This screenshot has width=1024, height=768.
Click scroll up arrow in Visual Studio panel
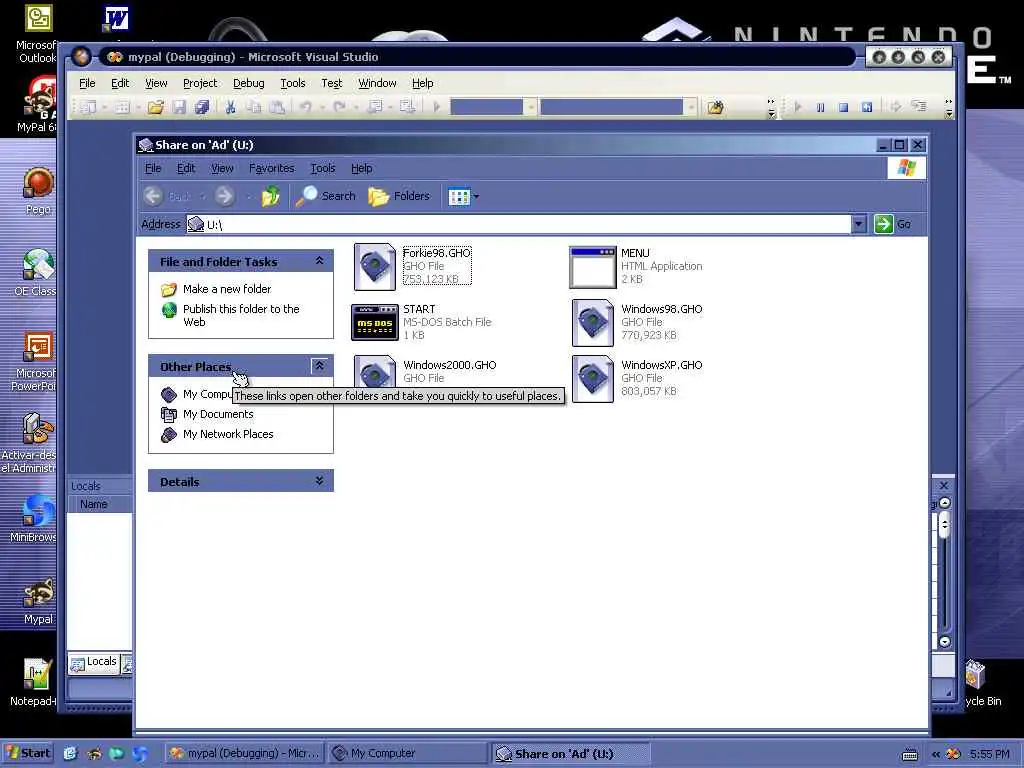click(944, 503)
